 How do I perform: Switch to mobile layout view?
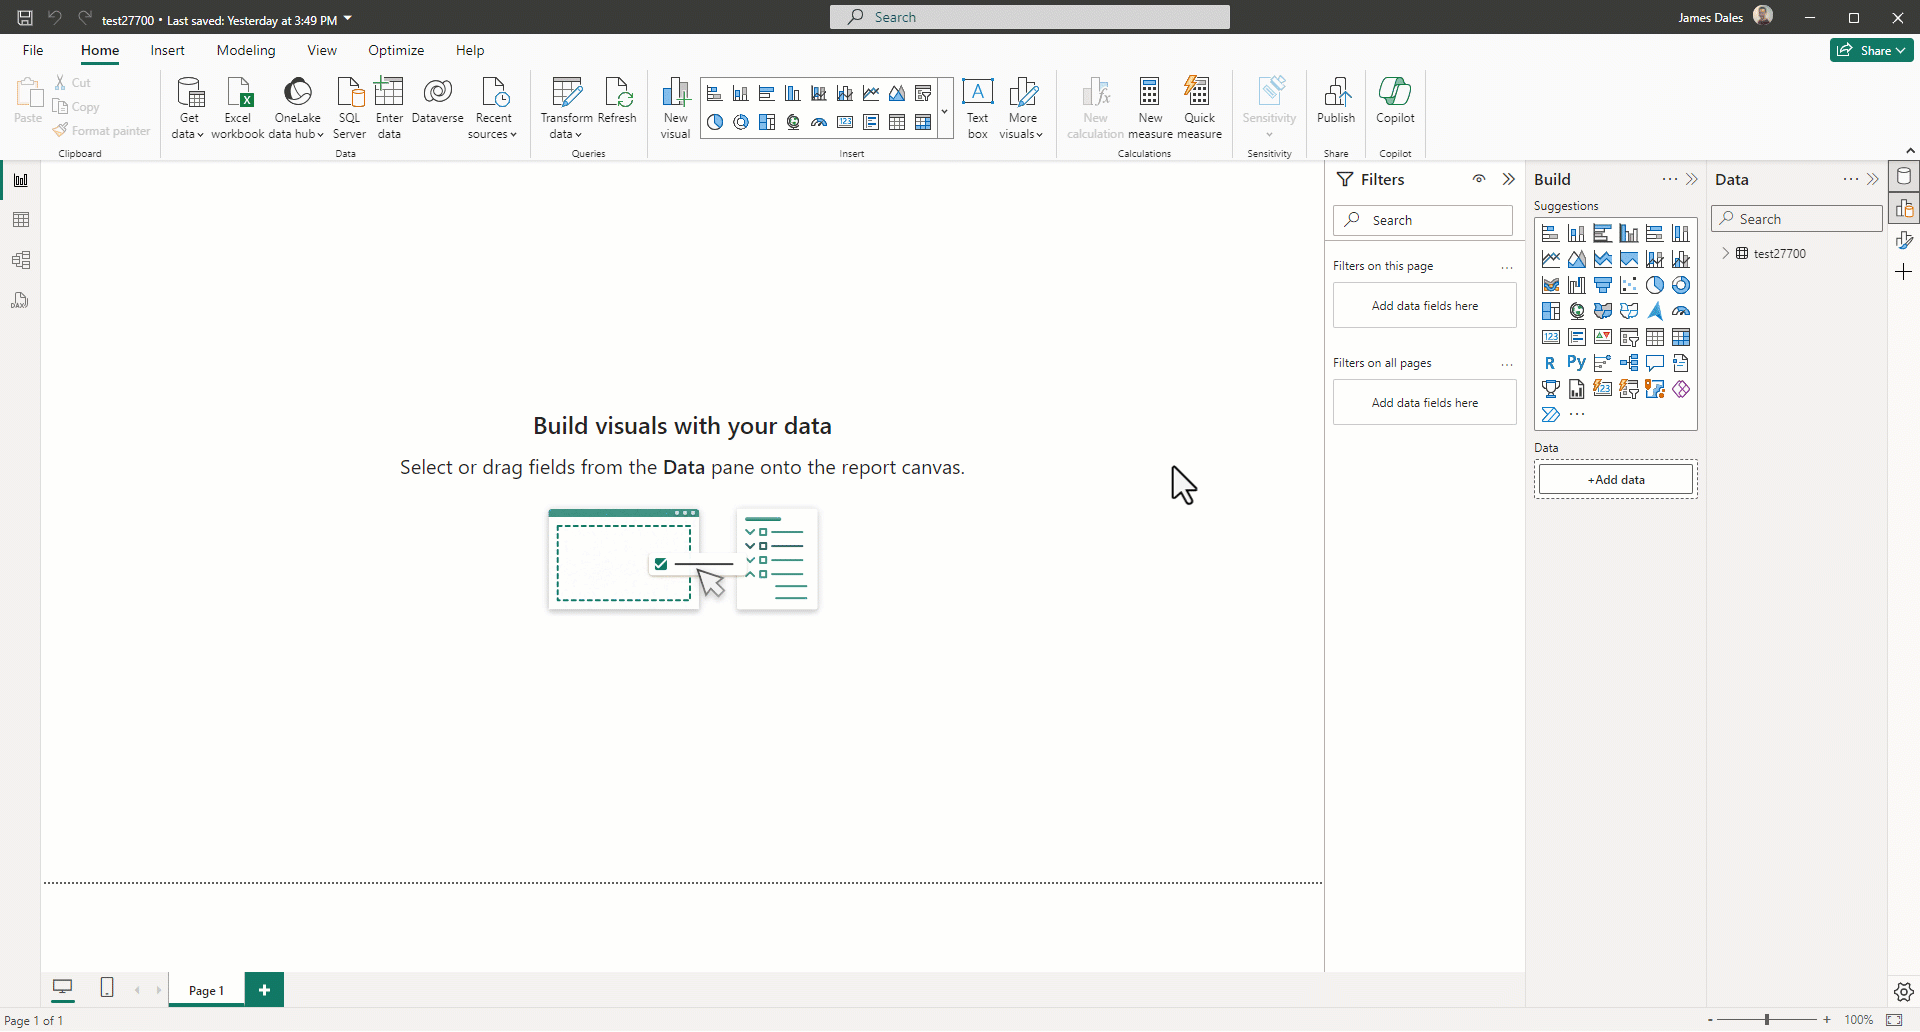(x=107, y=988)
